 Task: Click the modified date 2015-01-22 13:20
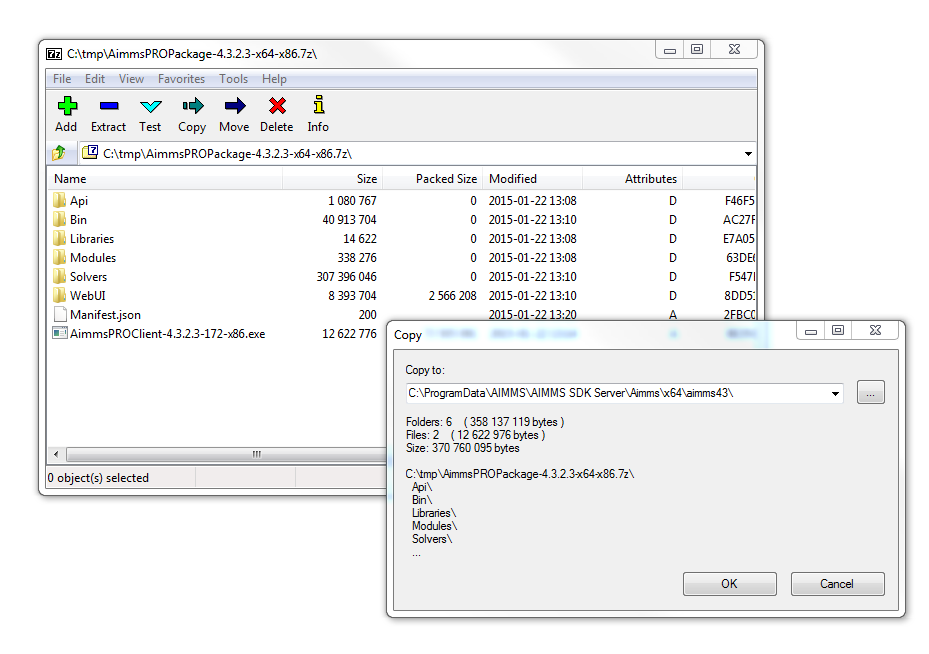click(533, 315)
